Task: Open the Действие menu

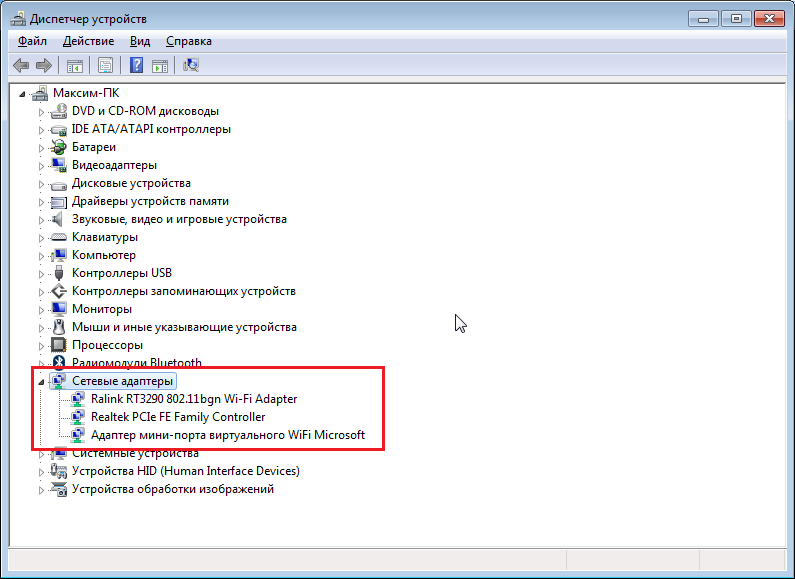Action: [x=88, y=41]
